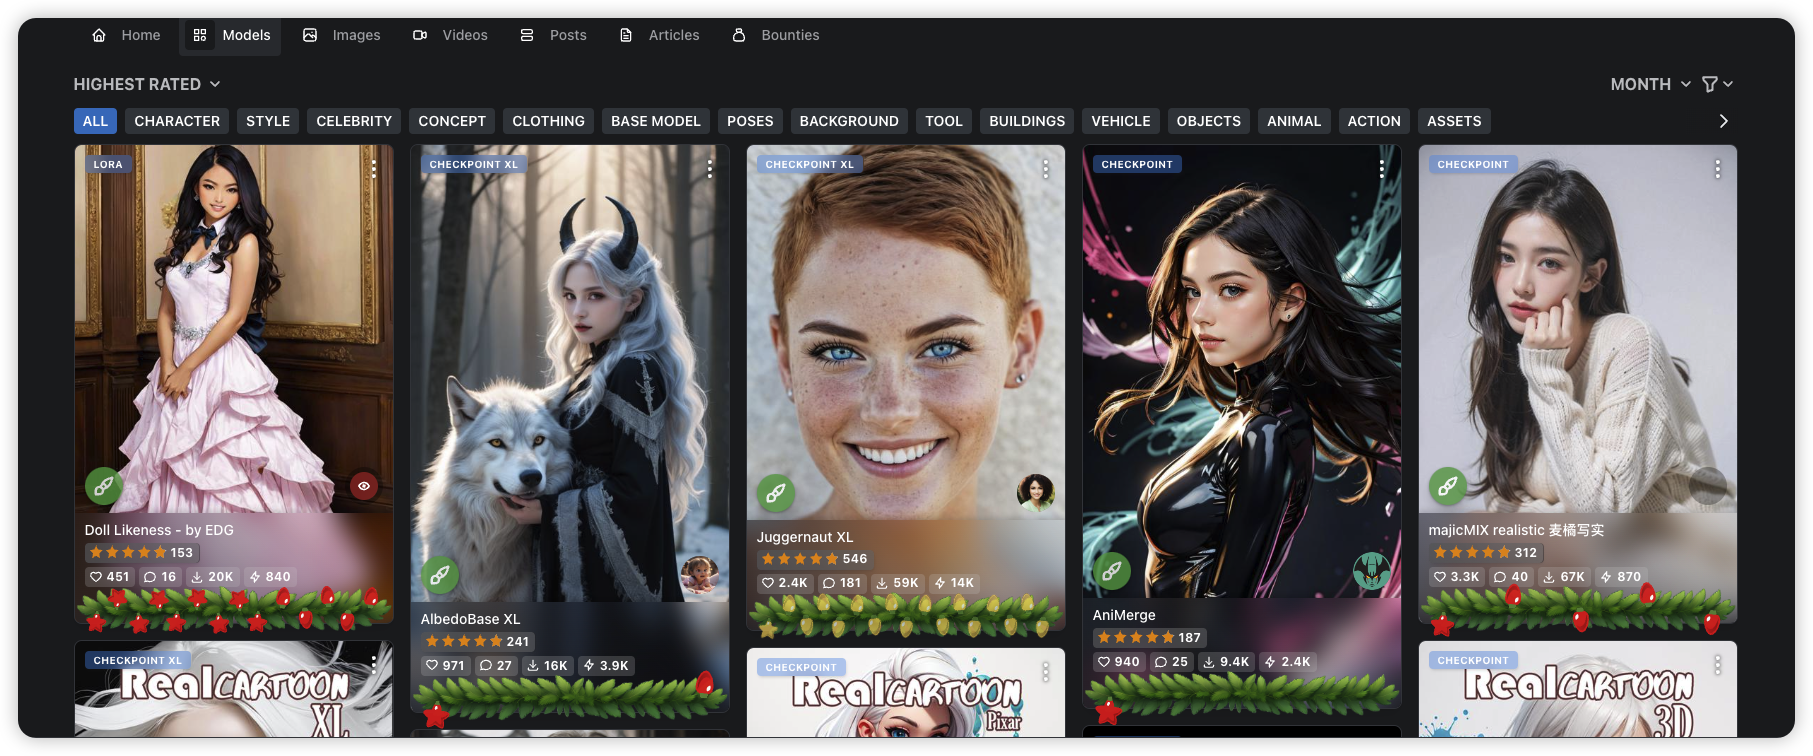Open the Month period dropdown
1813x756 pixels.
point(1650,84)
